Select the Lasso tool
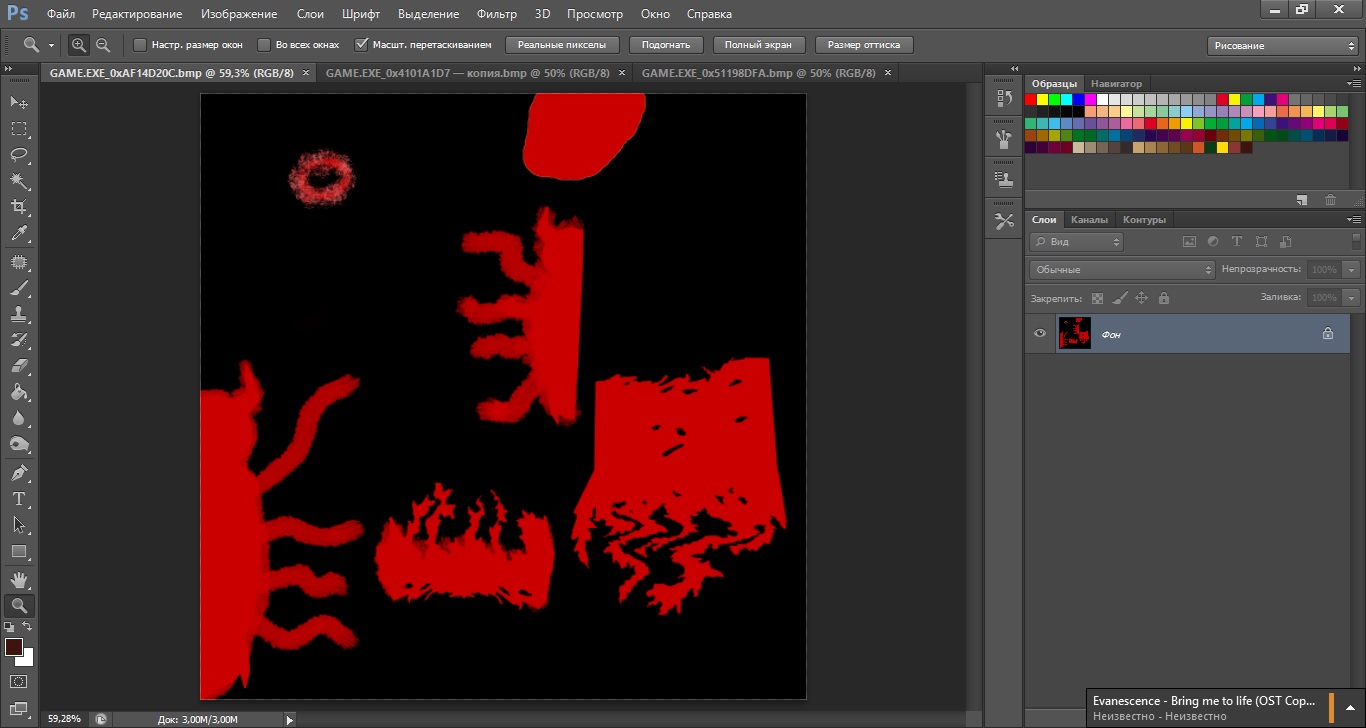 [x=19, y=155]
